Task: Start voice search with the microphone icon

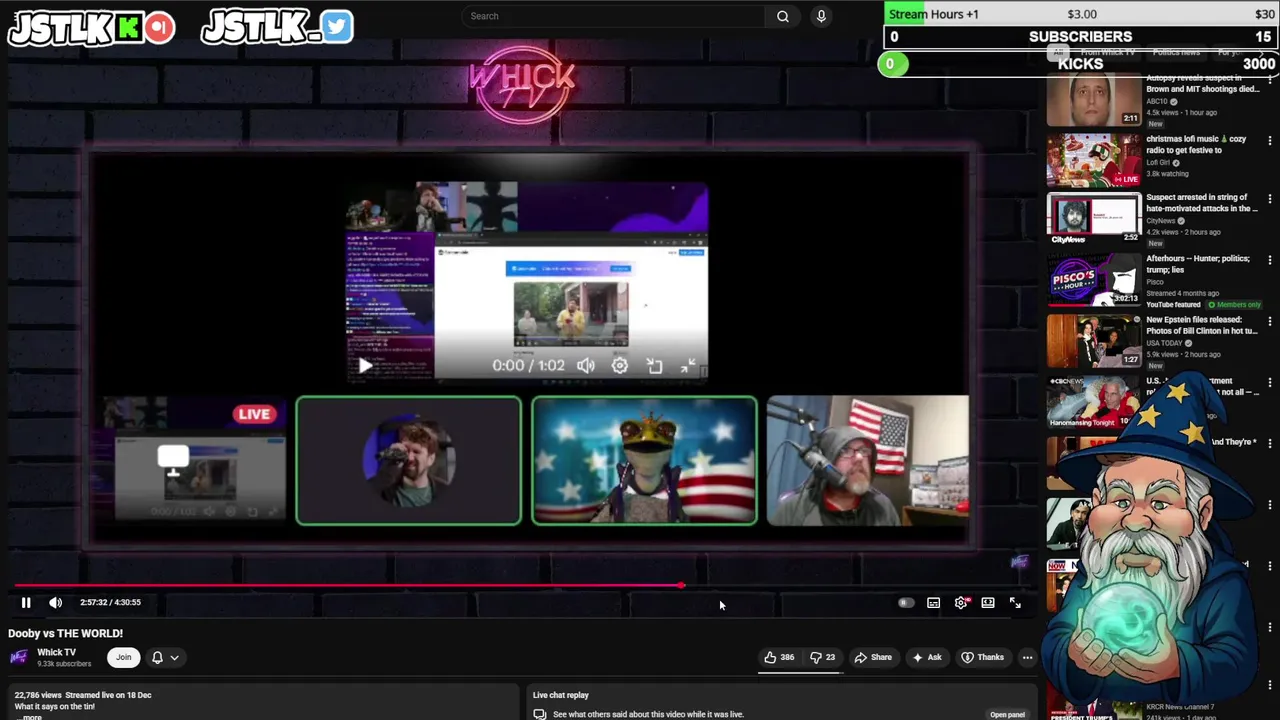Action: (821, 16)
